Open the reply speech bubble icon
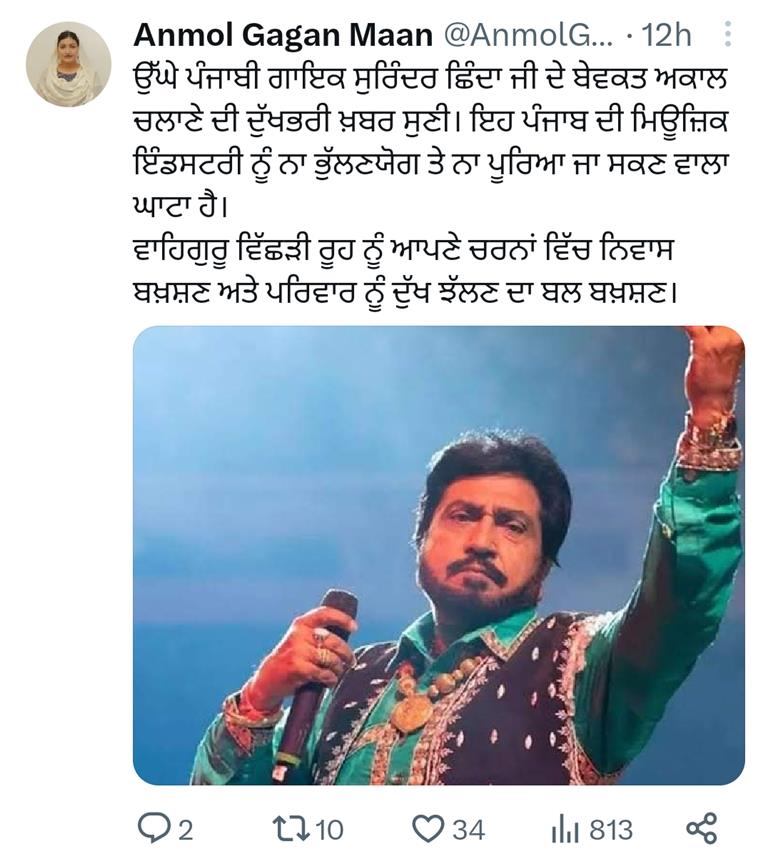 pos(155,829)
